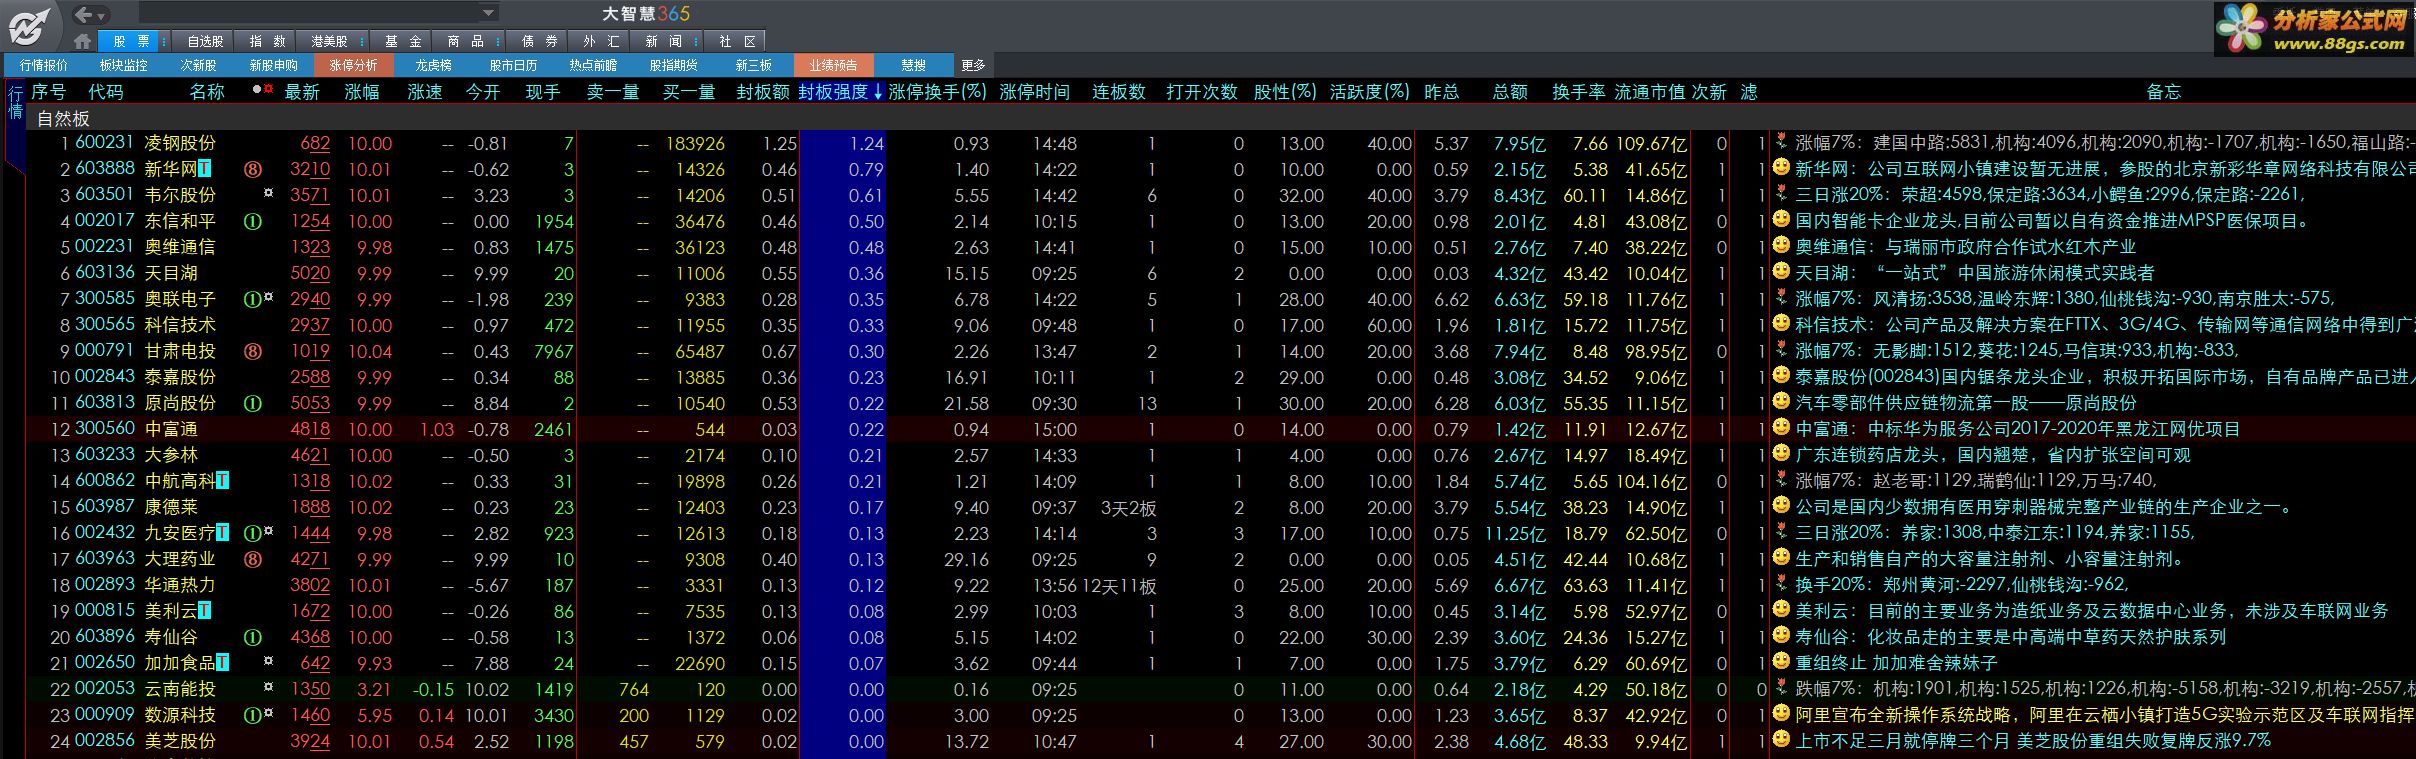Open 业绩预告 page
Screen dimensions: 2416x759
[x=833, y=65]
